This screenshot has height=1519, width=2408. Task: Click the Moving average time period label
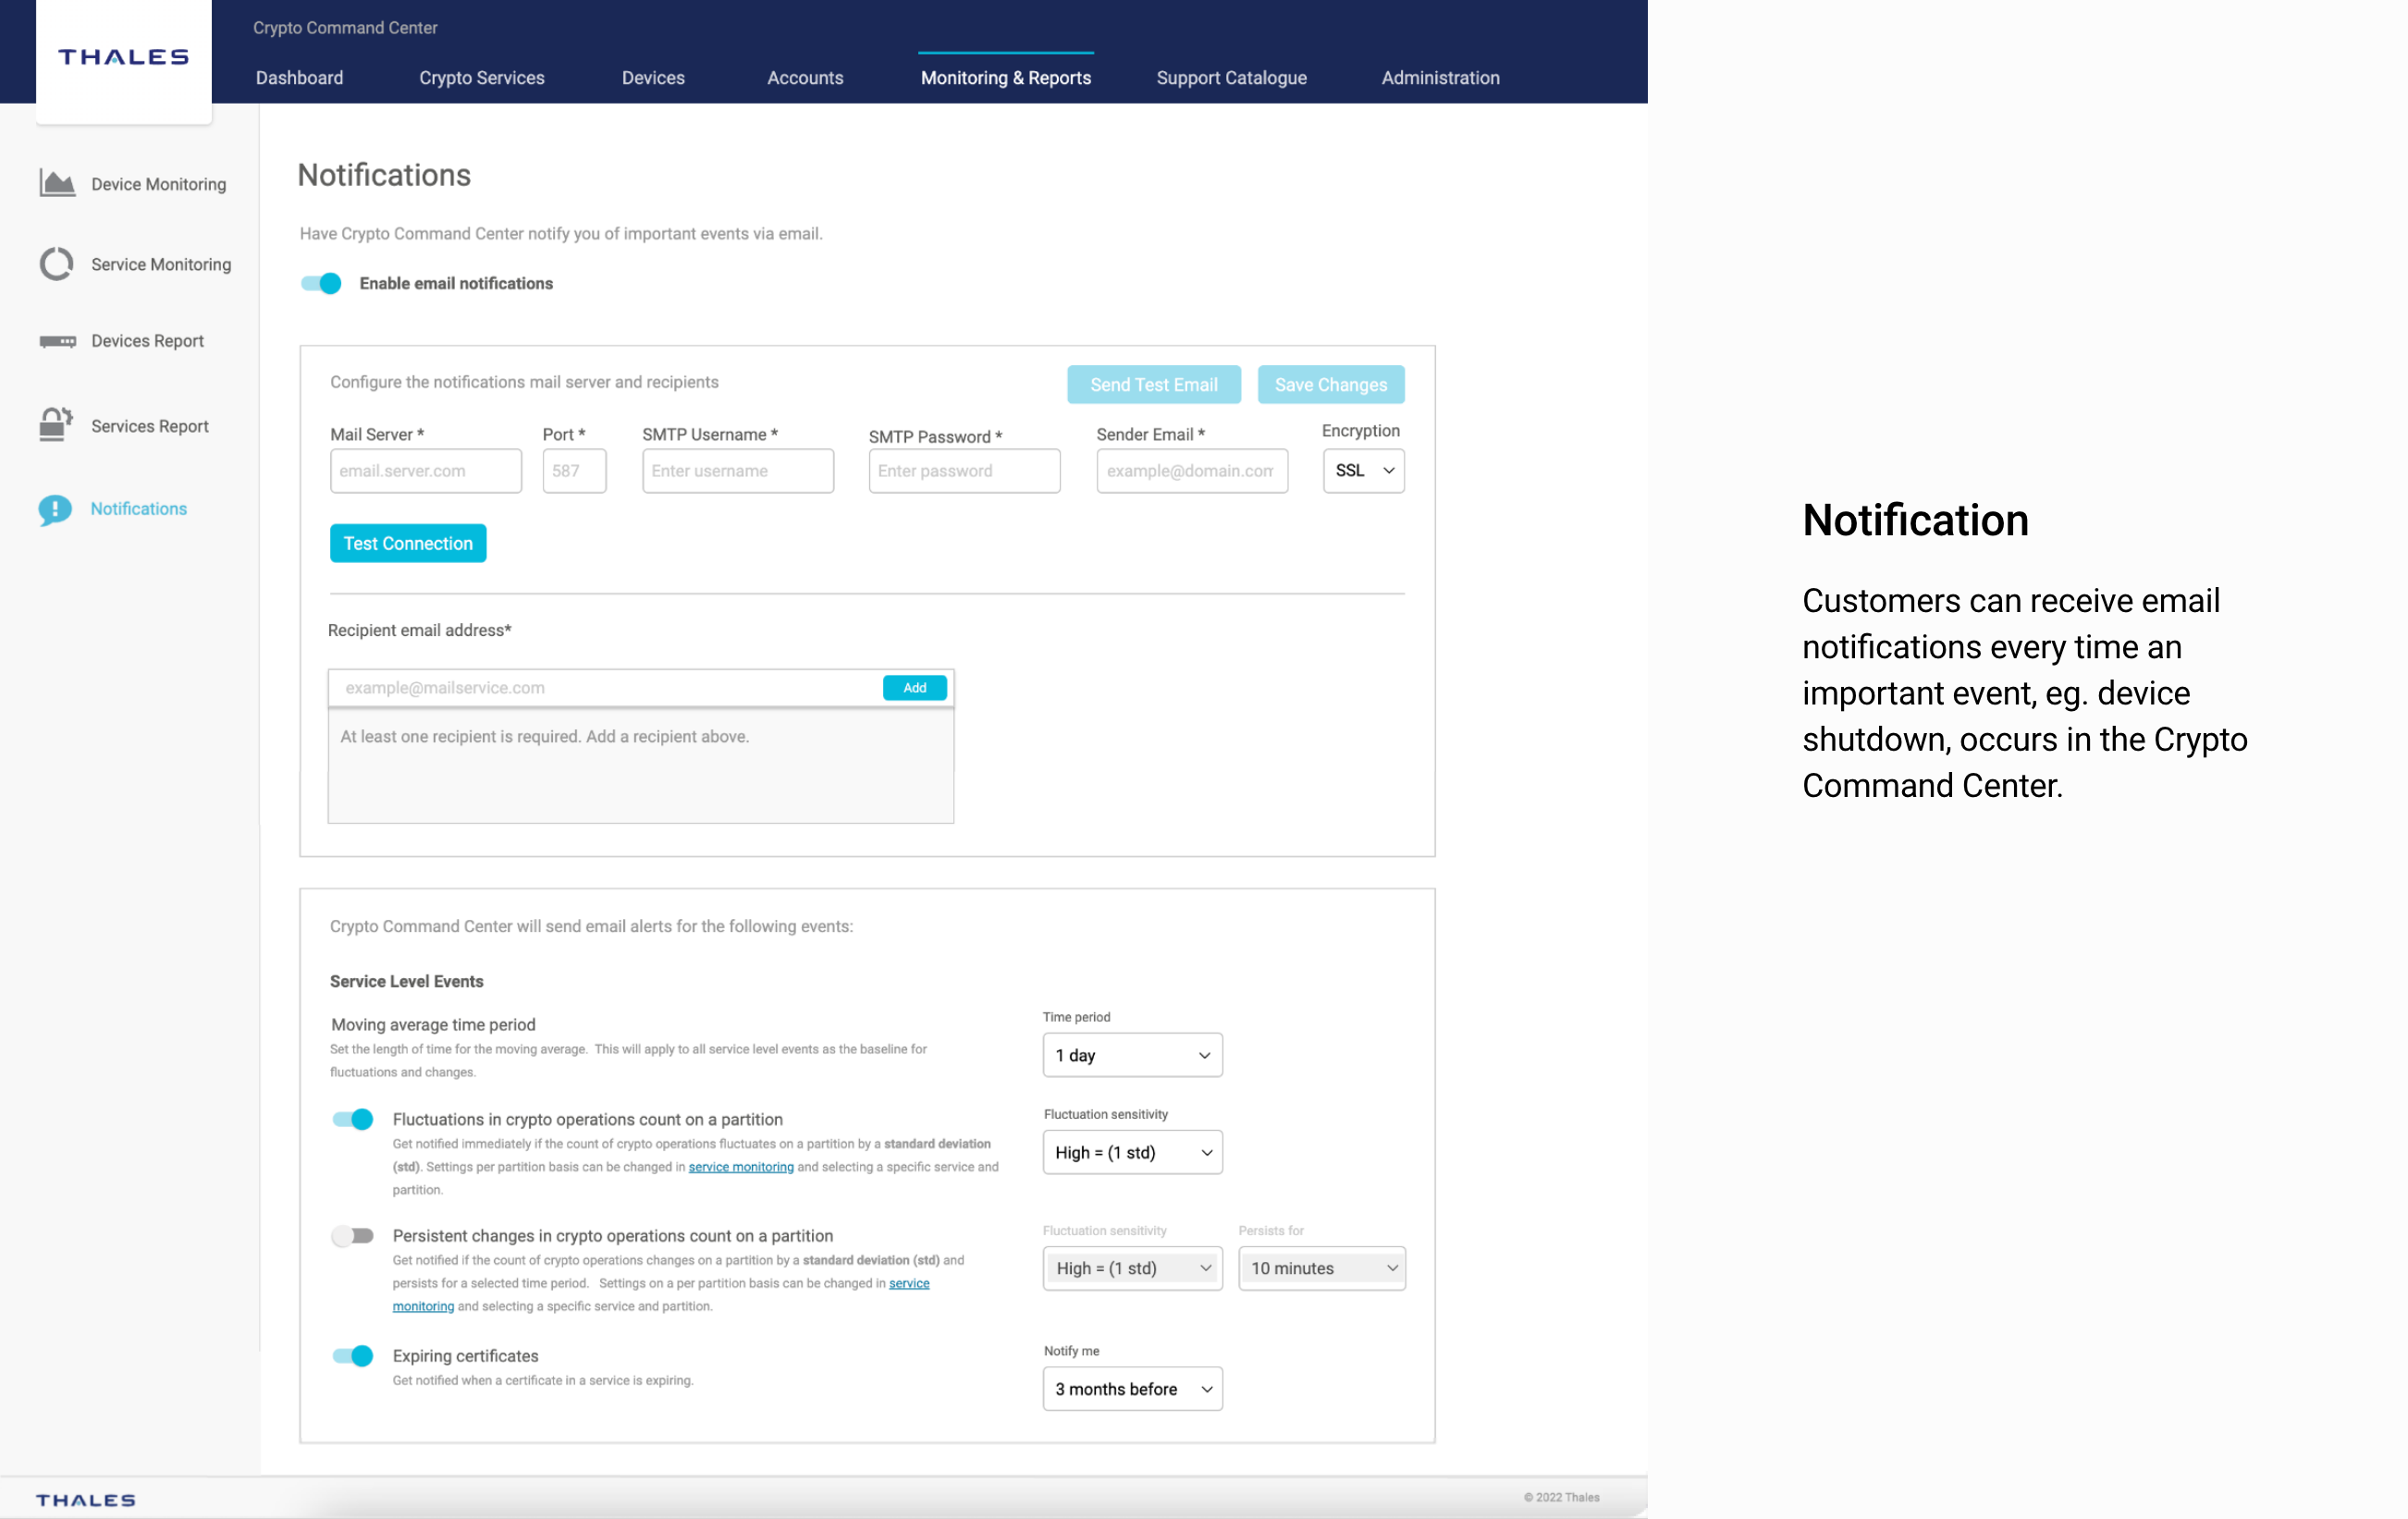(433, 1024)
